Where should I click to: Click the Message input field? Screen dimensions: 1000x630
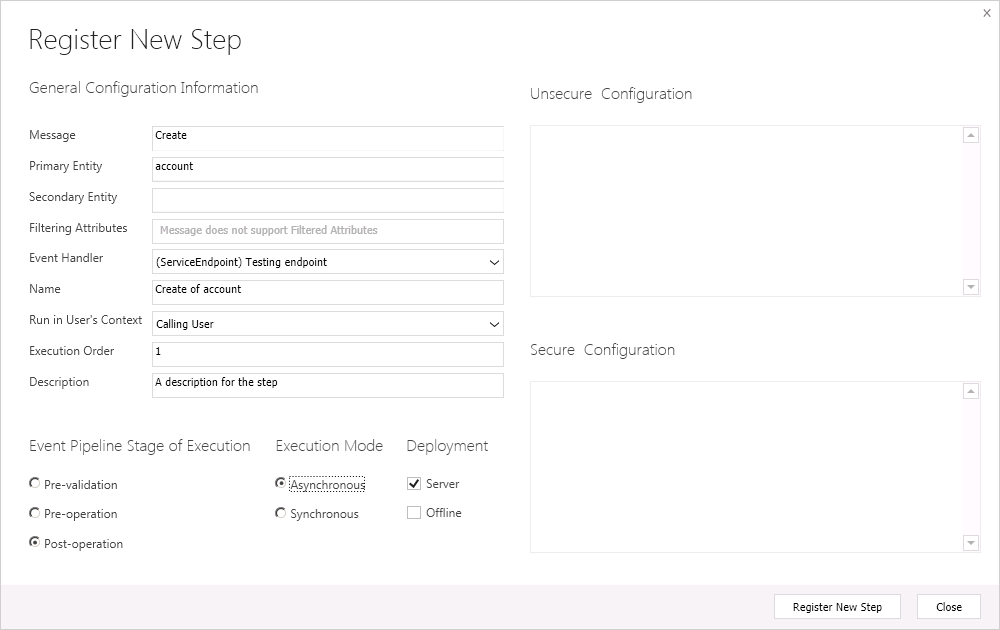point(327,137)
